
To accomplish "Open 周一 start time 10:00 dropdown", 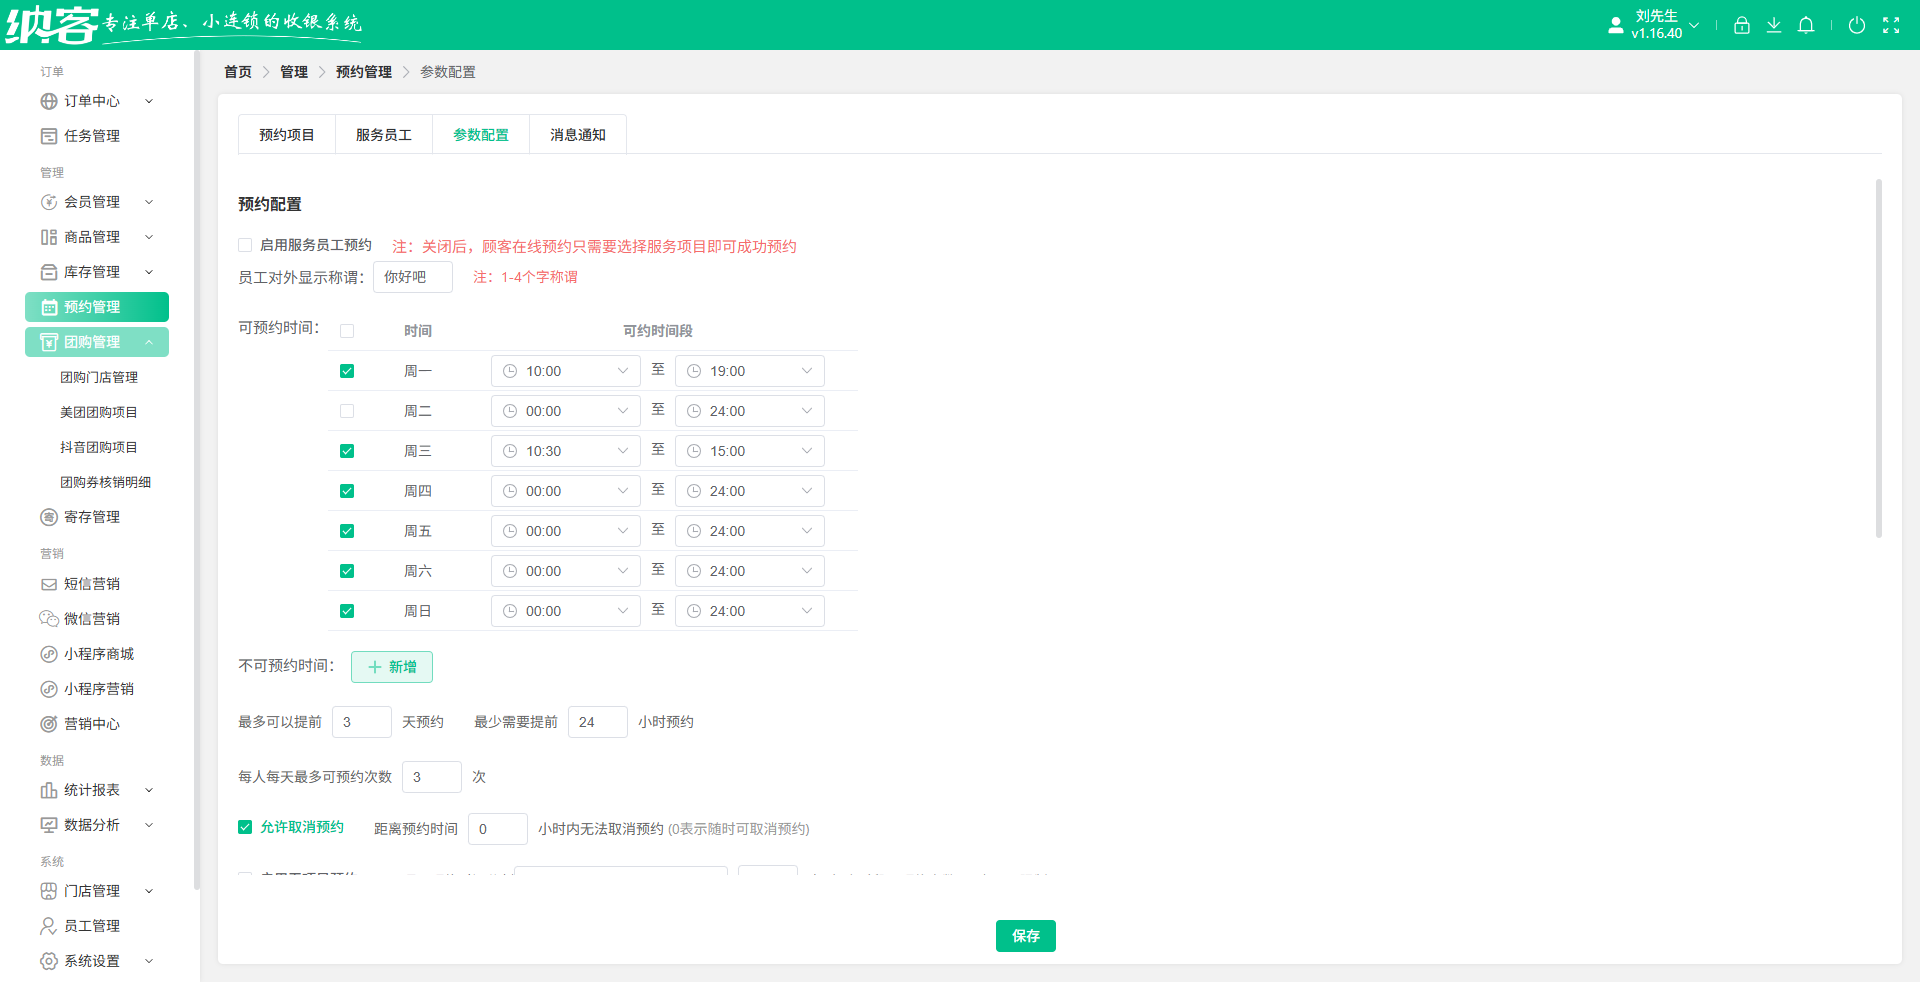I will click(566, 371).
